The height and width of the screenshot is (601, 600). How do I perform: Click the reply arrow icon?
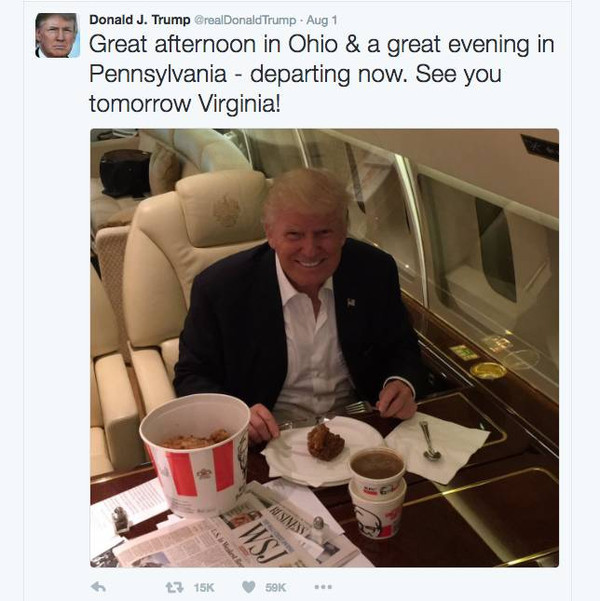(x=98, y=587)
